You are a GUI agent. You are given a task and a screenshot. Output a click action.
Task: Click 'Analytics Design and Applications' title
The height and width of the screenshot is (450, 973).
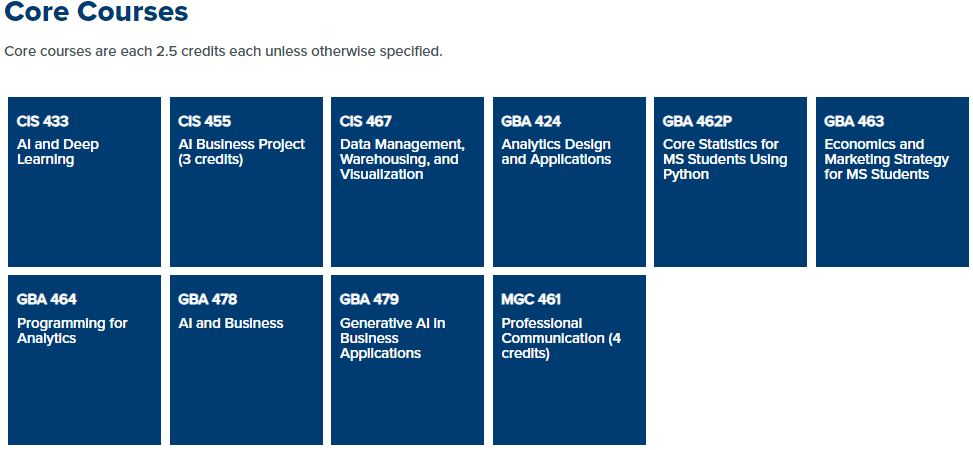click(556, 152)
